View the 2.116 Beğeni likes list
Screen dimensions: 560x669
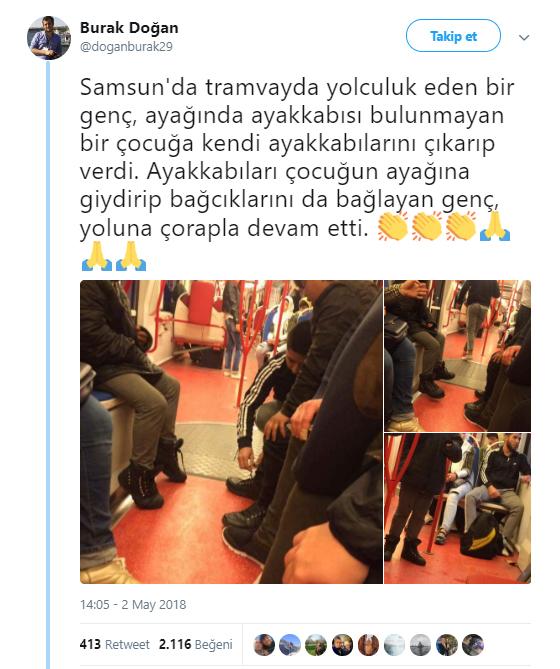(196, 644)
